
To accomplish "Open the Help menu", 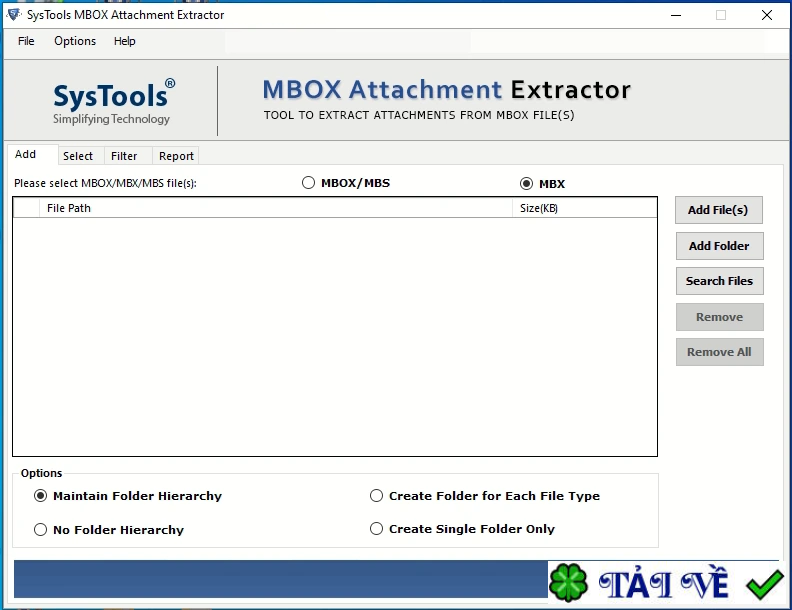I will (x=124, y=41).
